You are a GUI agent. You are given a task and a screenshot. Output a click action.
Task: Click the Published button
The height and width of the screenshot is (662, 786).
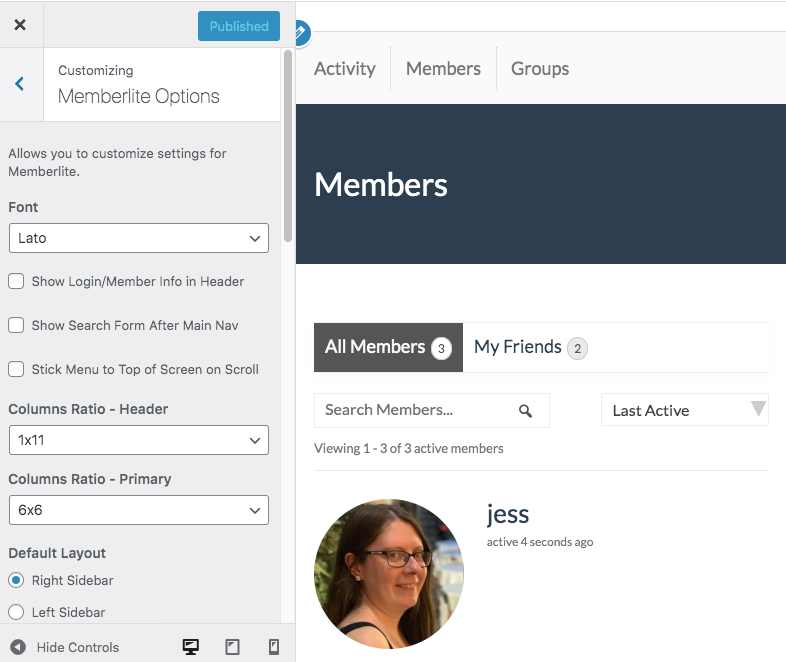[239, 26]
